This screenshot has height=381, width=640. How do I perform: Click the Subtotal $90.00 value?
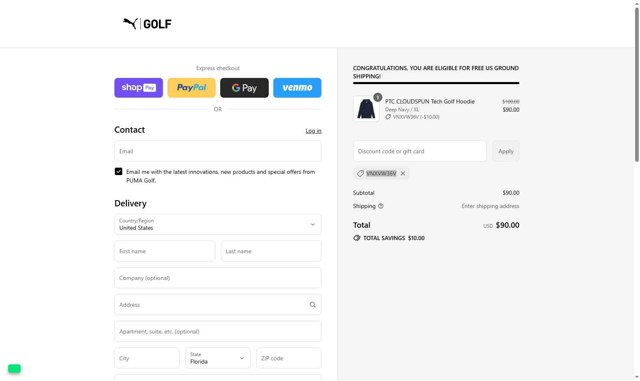coord(511,193)
